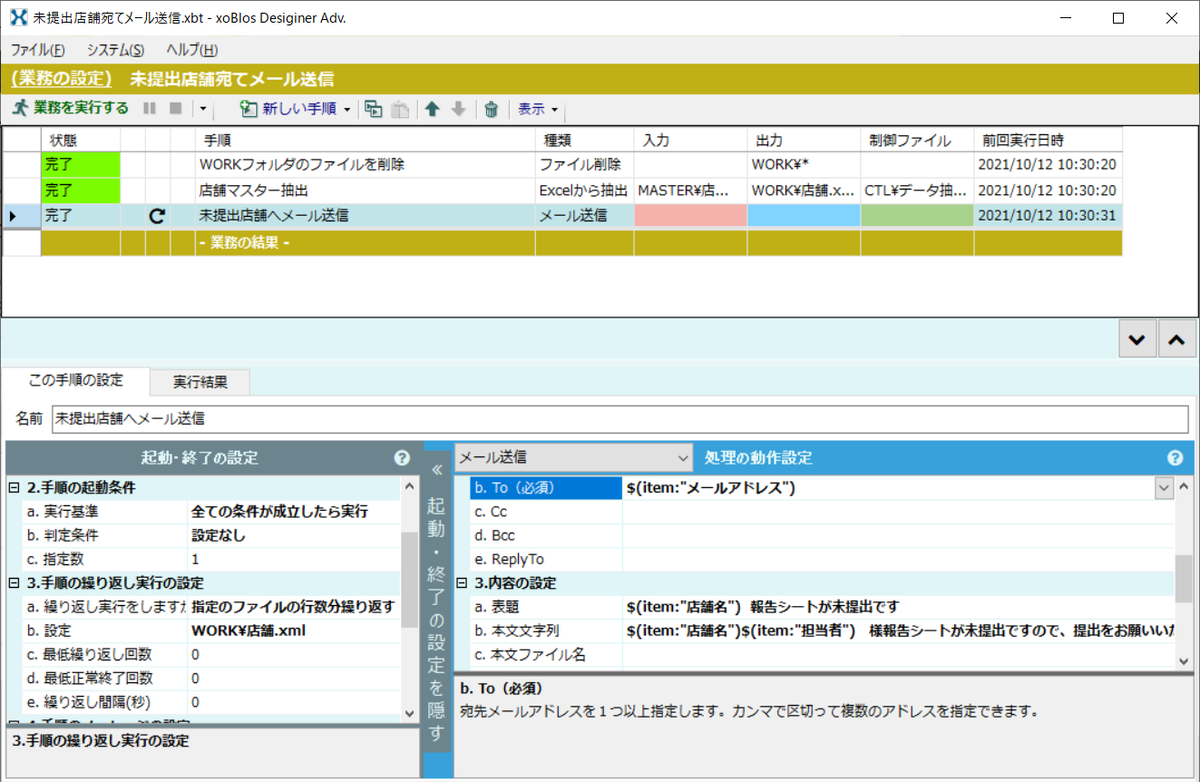The image size is (1200, 782).
Task: Open the run options dropdown arrow beside the stop icon
Action: tap(203, 108)
